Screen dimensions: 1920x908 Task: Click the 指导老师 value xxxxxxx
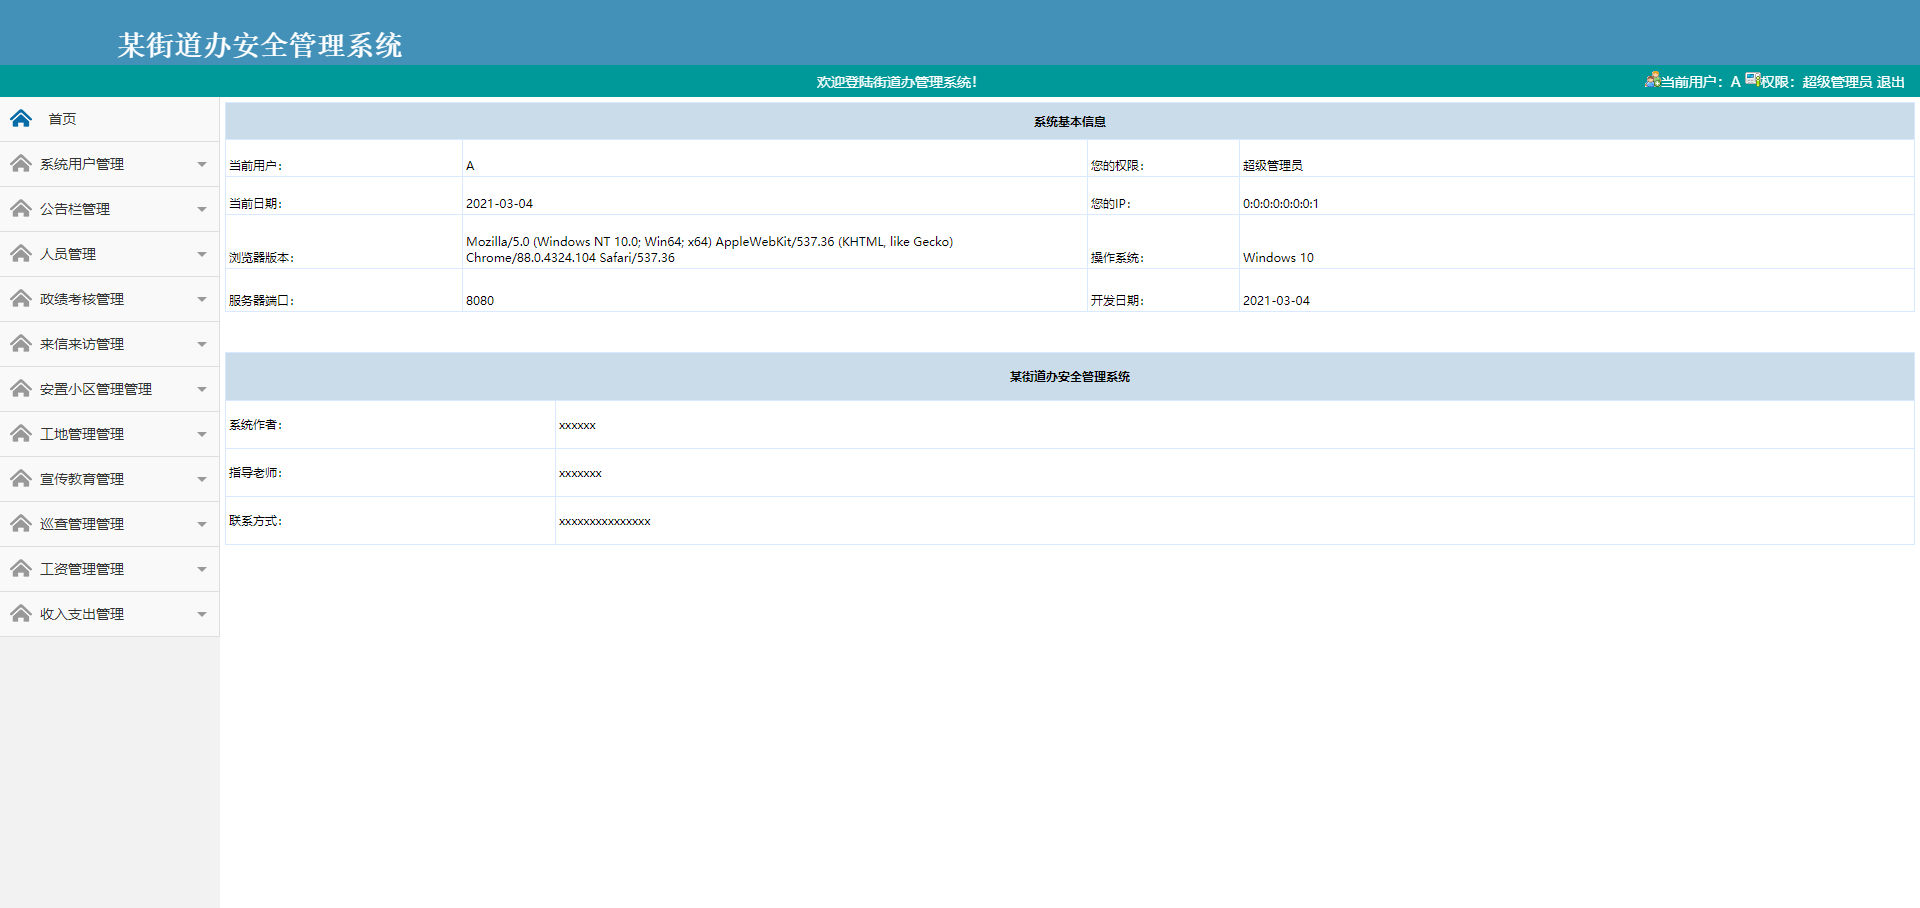coord(580,474)
